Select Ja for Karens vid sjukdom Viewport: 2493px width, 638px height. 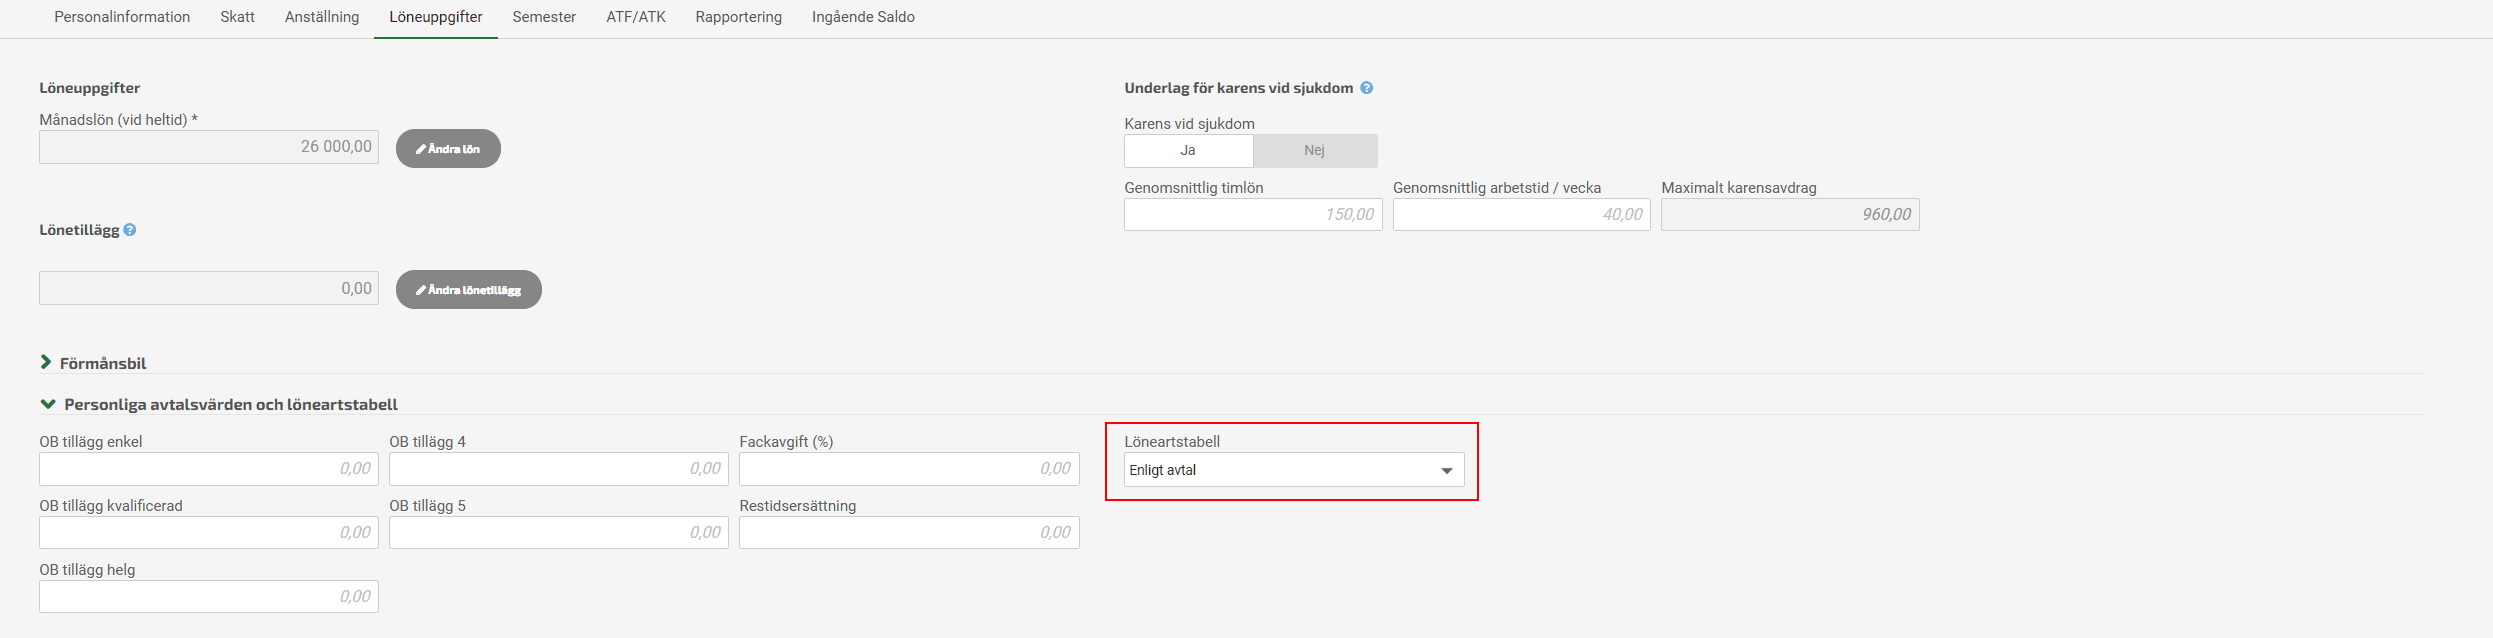coord(1188,151)
